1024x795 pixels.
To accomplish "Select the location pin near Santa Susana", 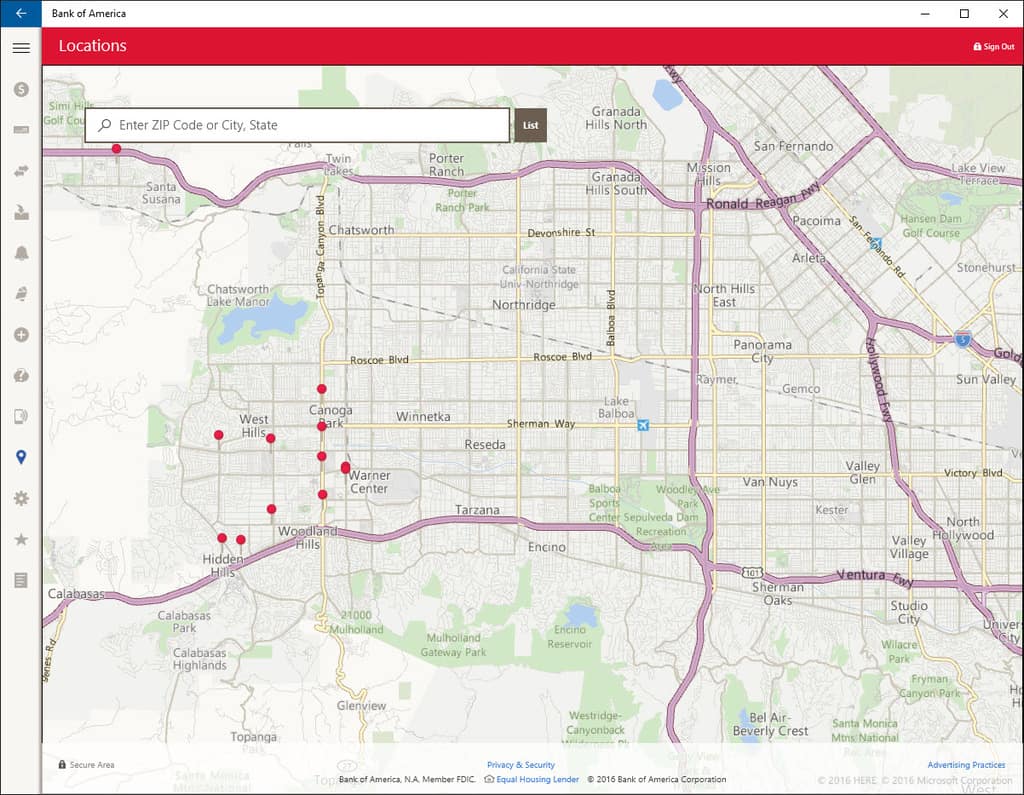I will coord(116,149).
